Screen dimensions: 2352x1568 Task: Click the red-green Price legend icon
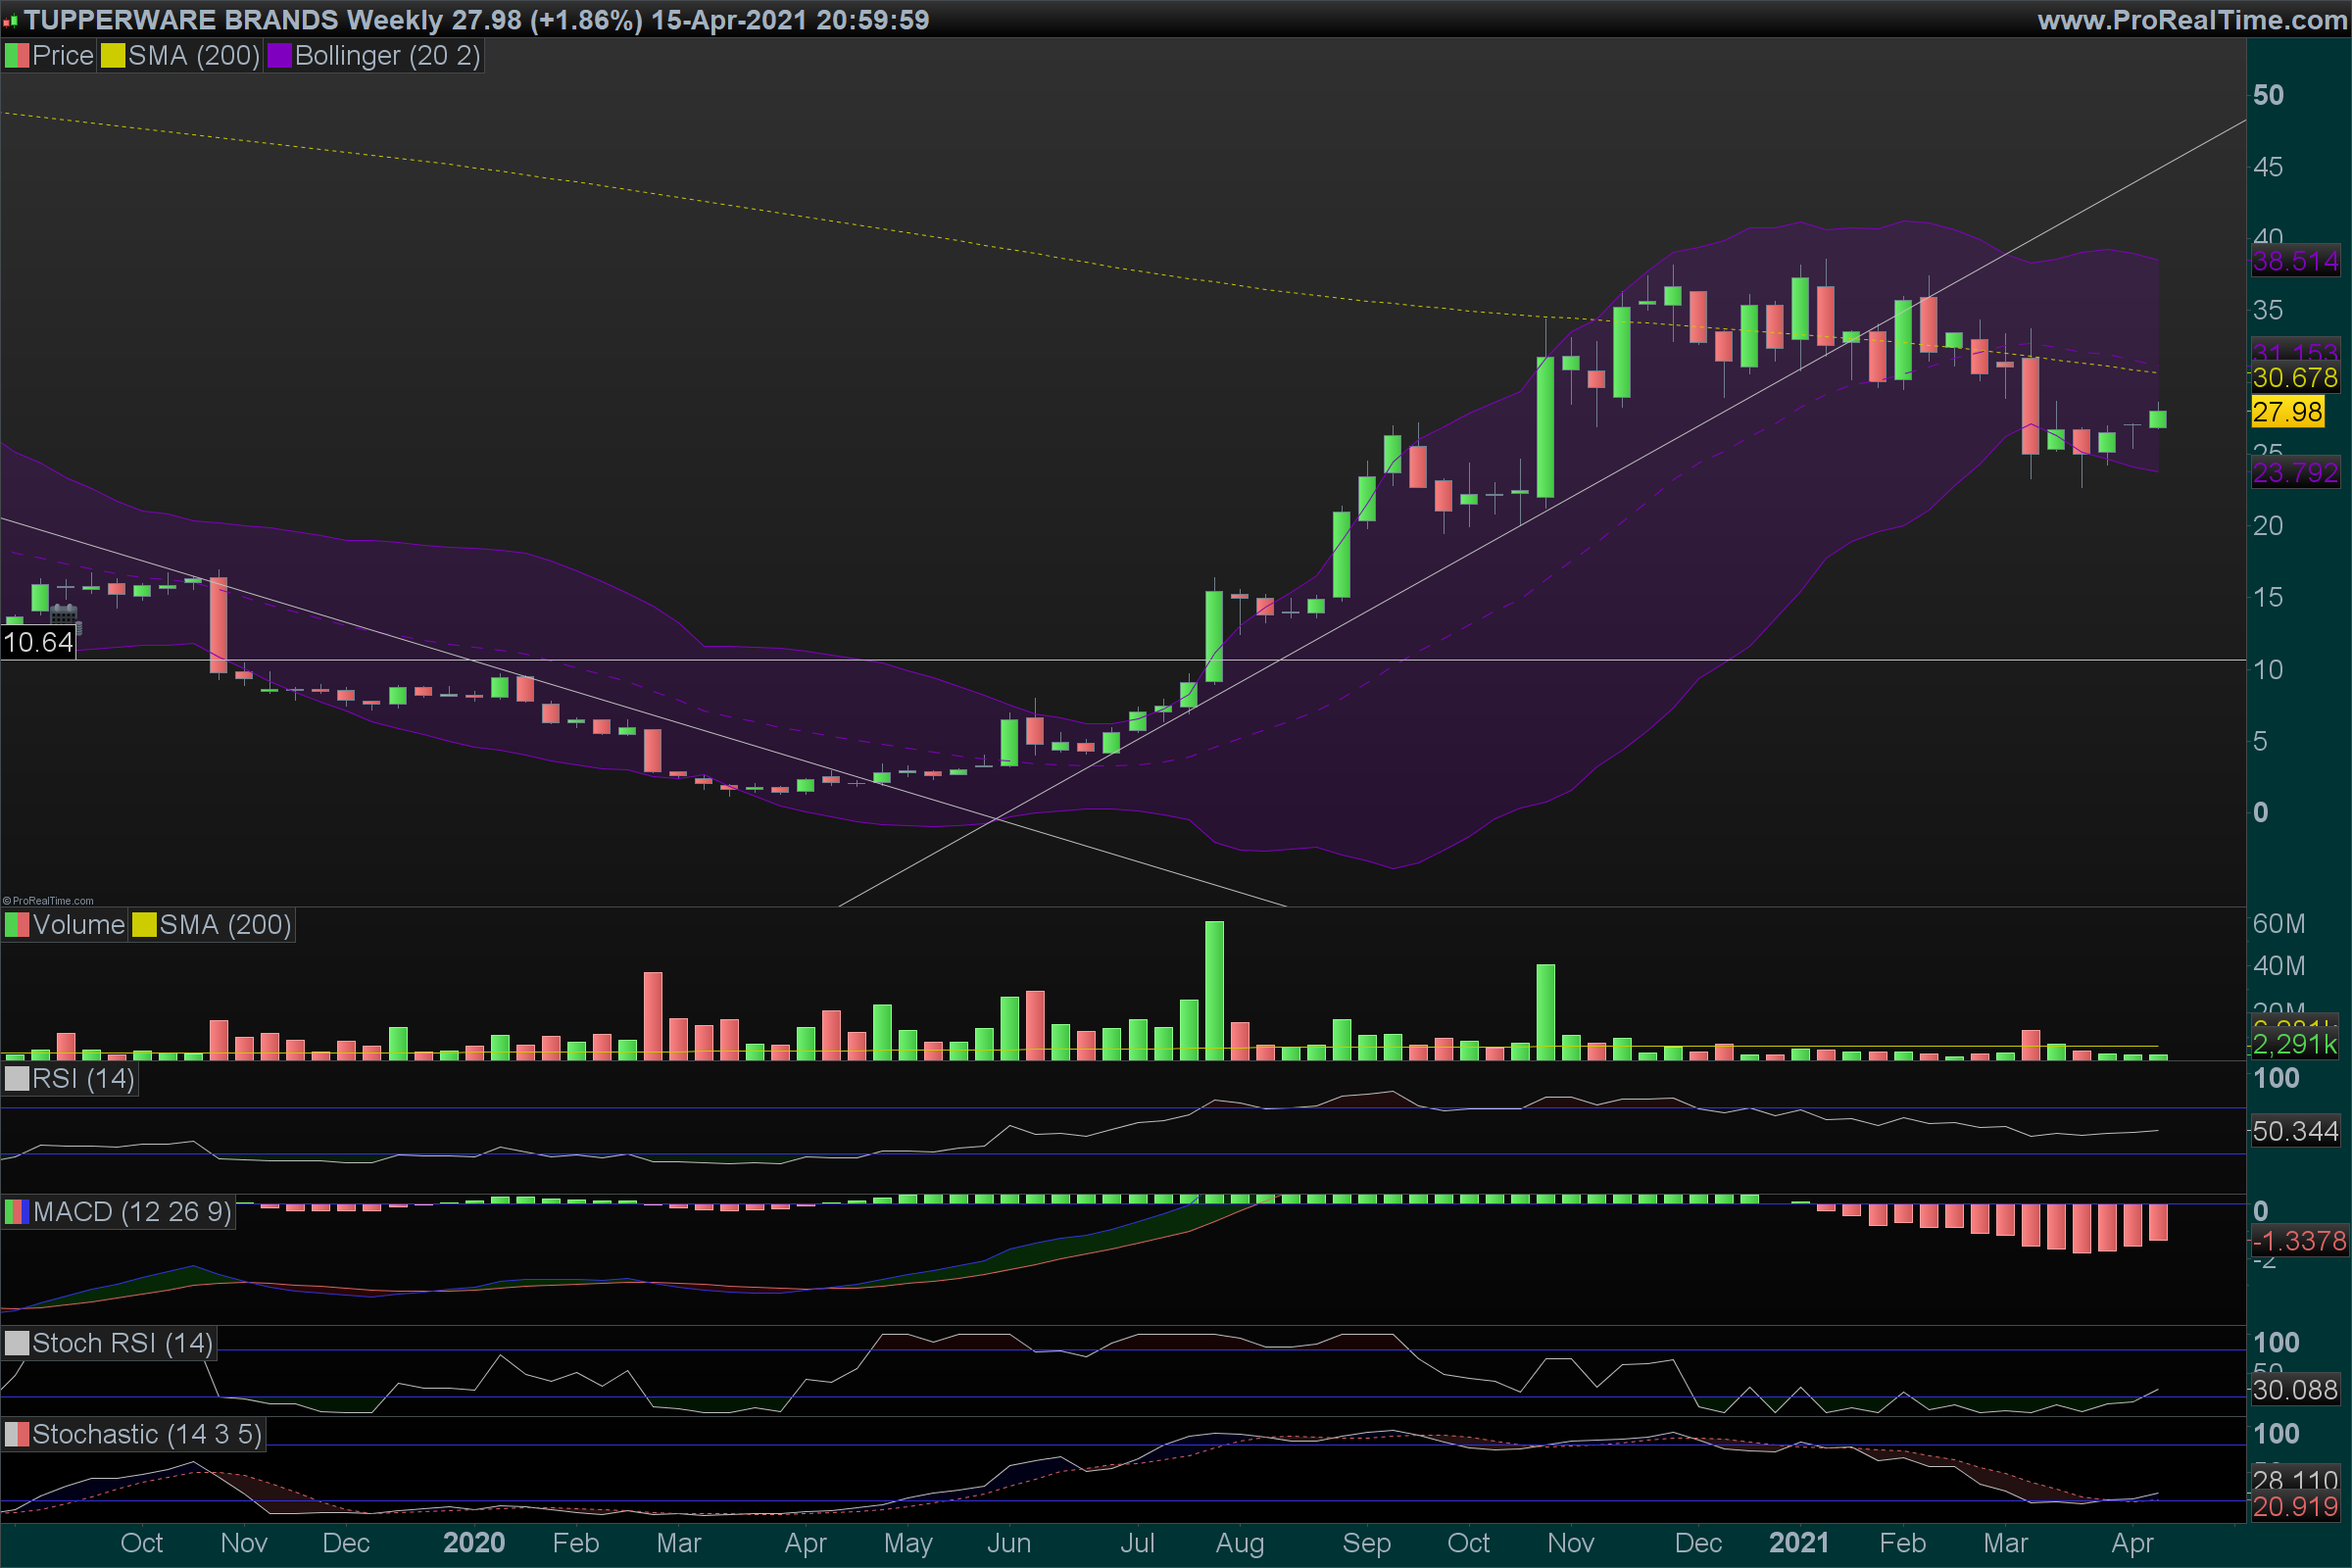click(16, 56)
